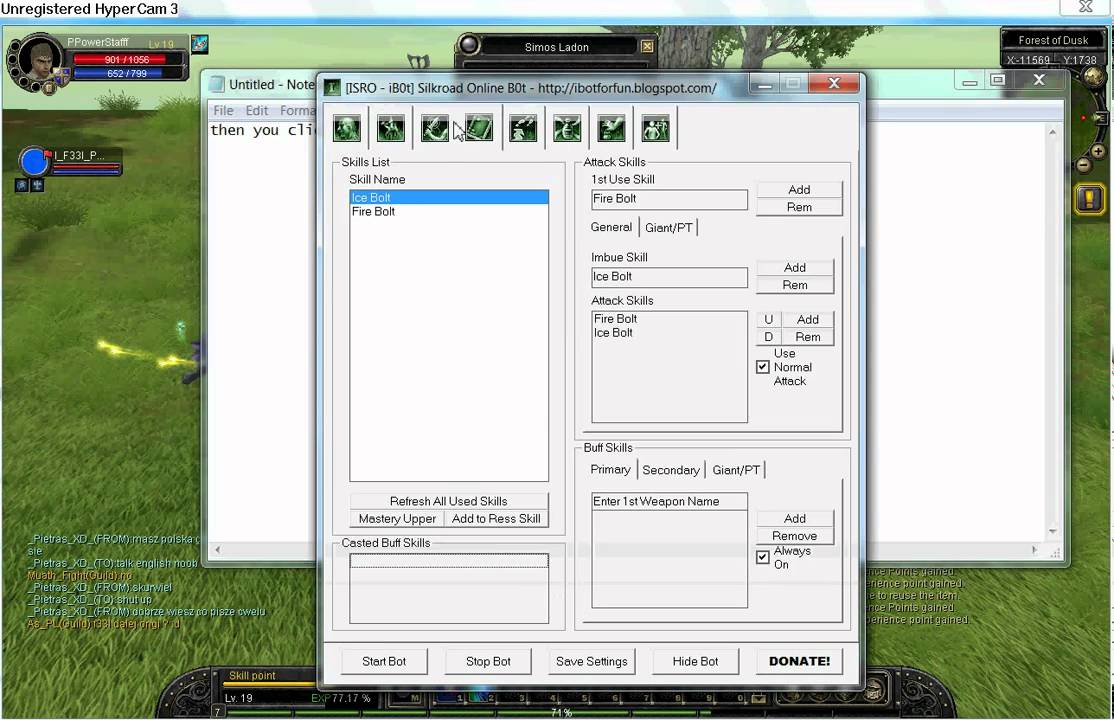Viewport: 1114px width, 720px height.
Task: Click the Start Bot button
Action: [384, 661]
